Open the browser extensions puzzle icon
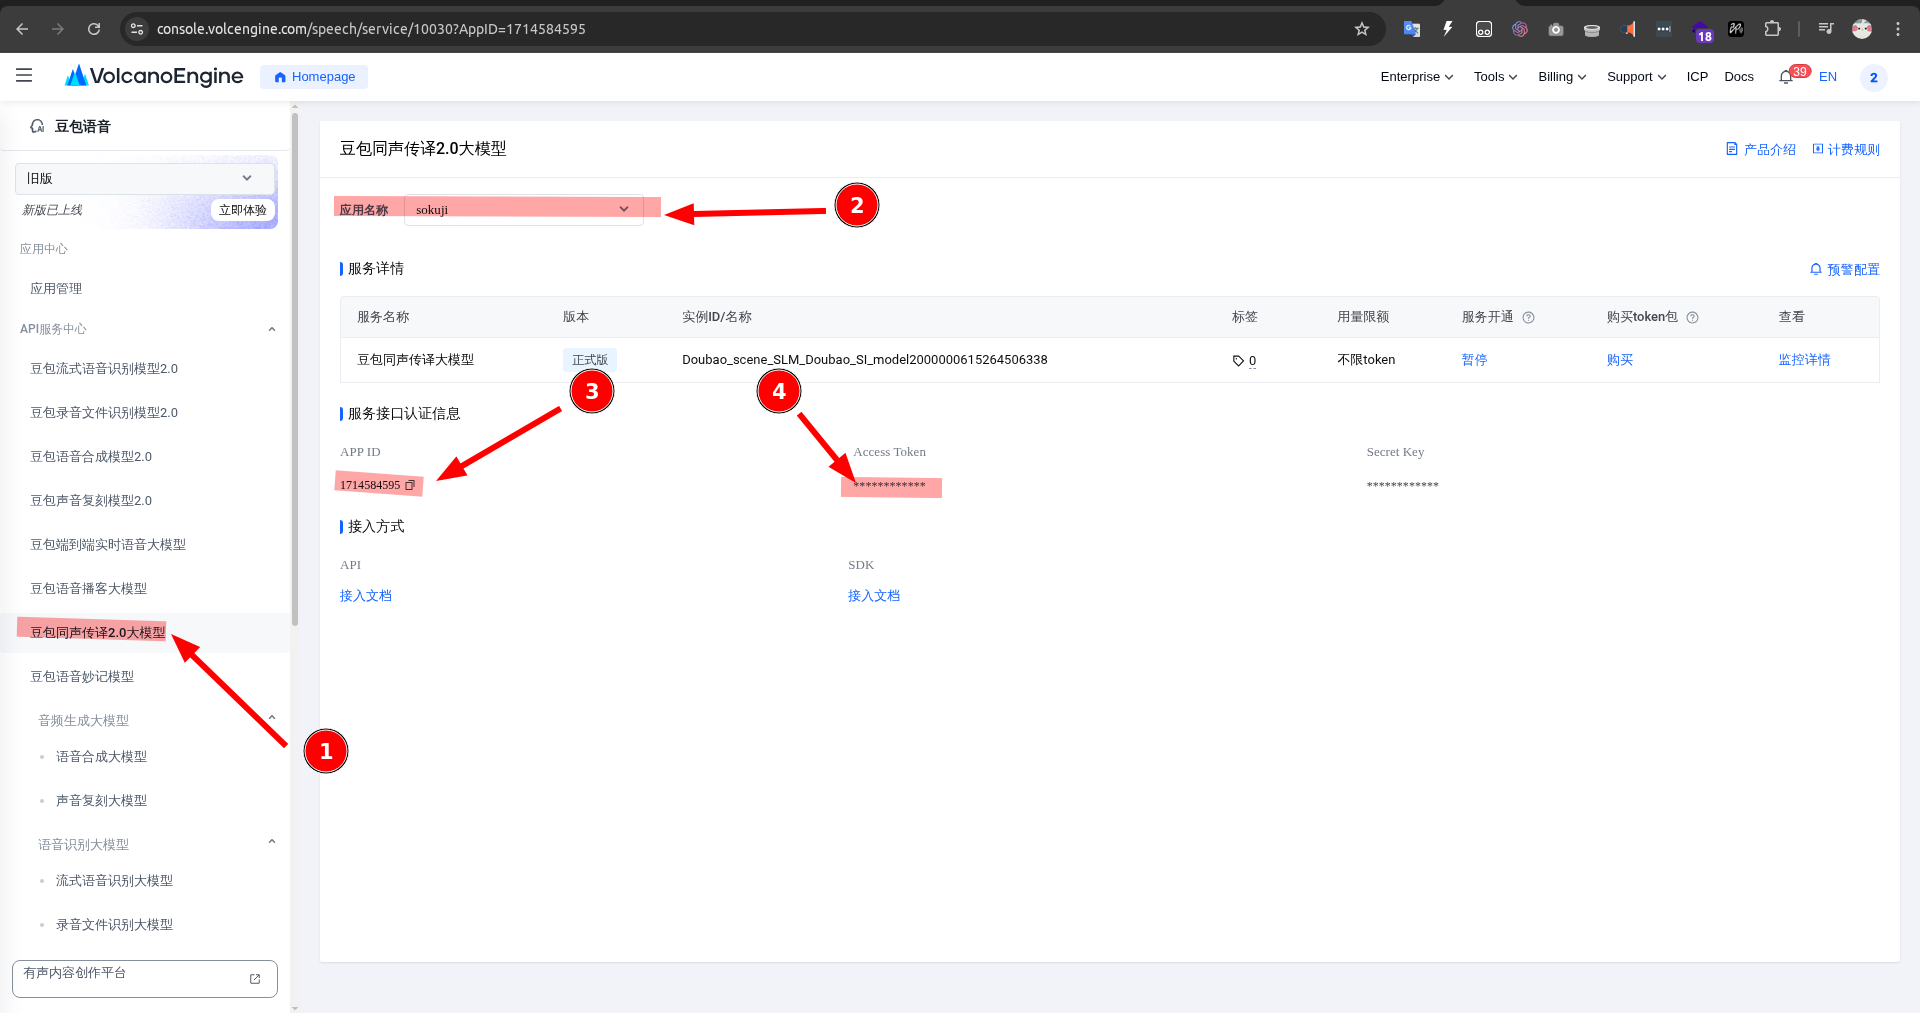Screen dimensions: 1920x1013 click(x=1772, y=29)
